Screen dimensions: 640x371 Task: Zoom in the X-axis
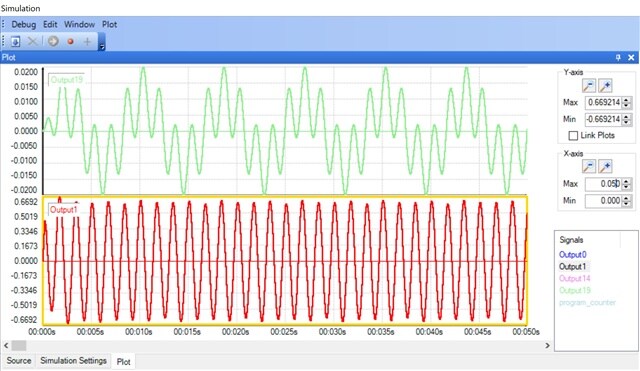[x=605, y=167]
